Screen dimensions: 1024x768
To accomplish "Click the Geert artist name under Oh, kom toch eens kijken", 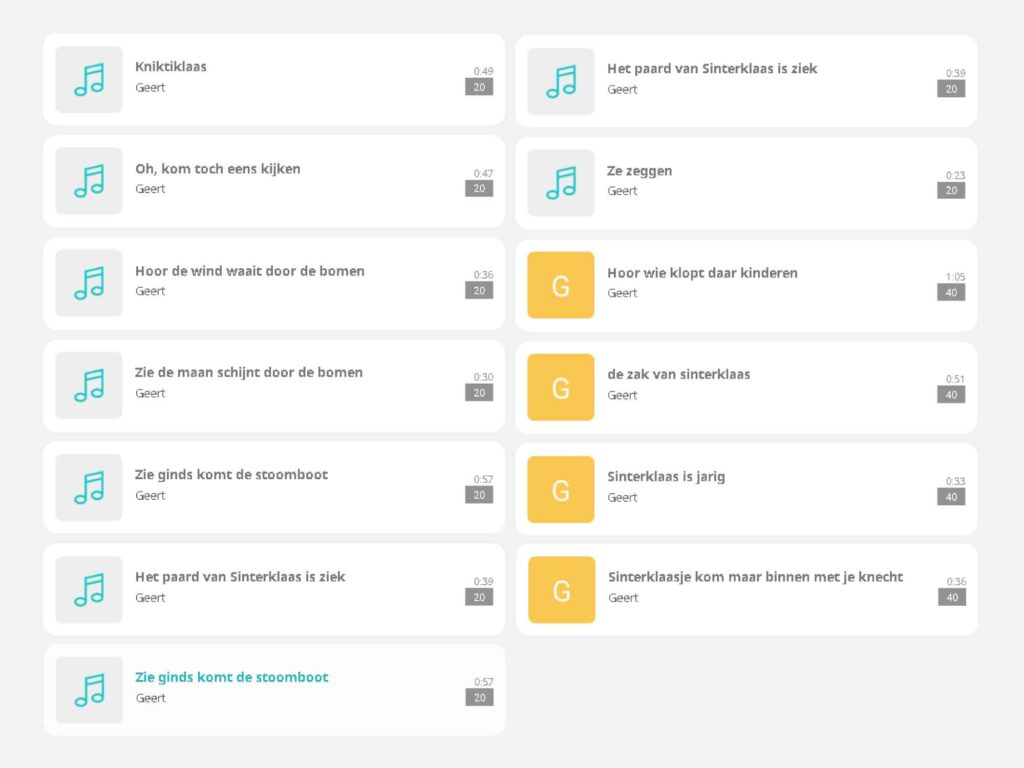I will click(x=150, y=189).
